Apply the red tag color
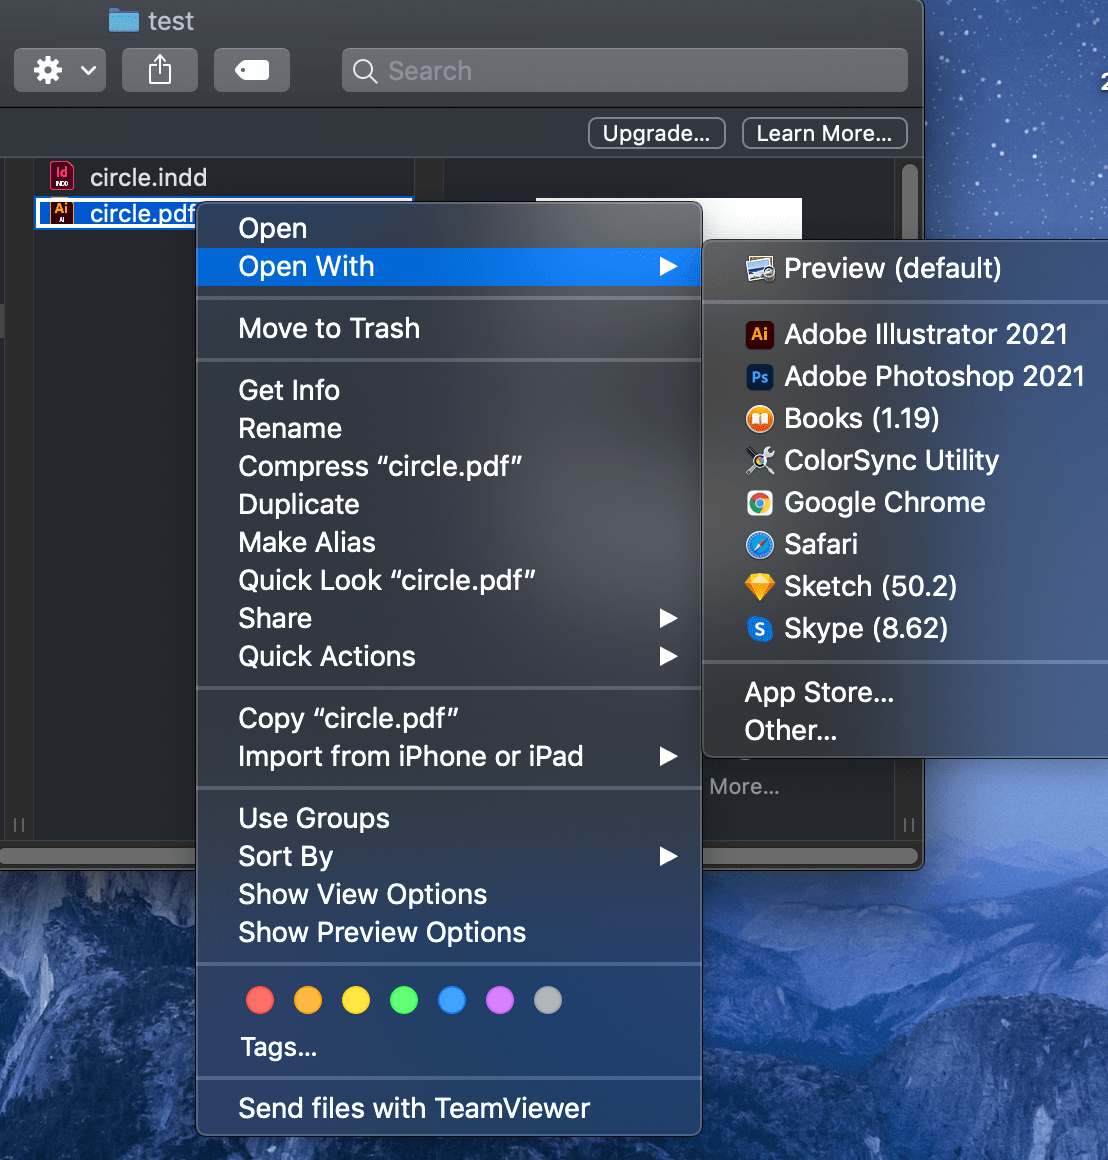 (260, 1000)
